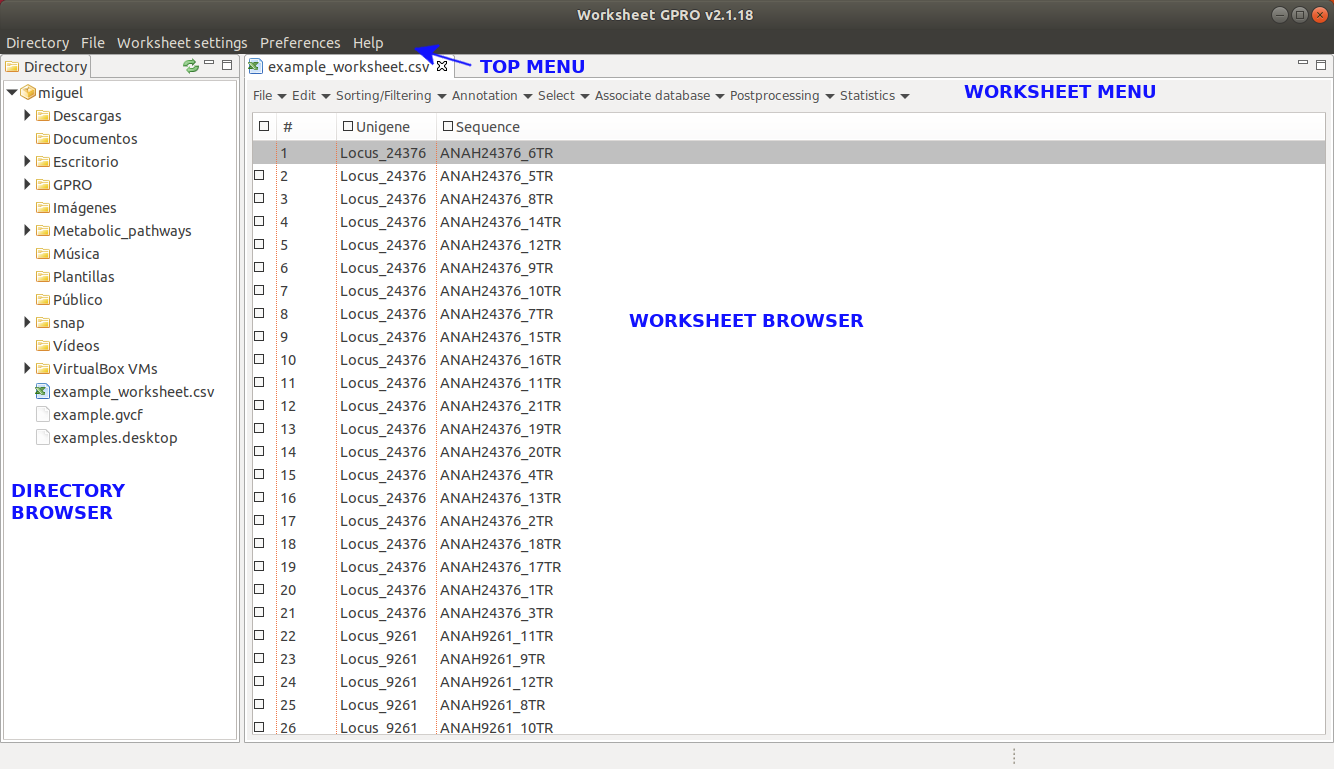Minimize the worksheet editor panel
This screenshot has width=1334, height=769.
click(x=1303, y=64)
